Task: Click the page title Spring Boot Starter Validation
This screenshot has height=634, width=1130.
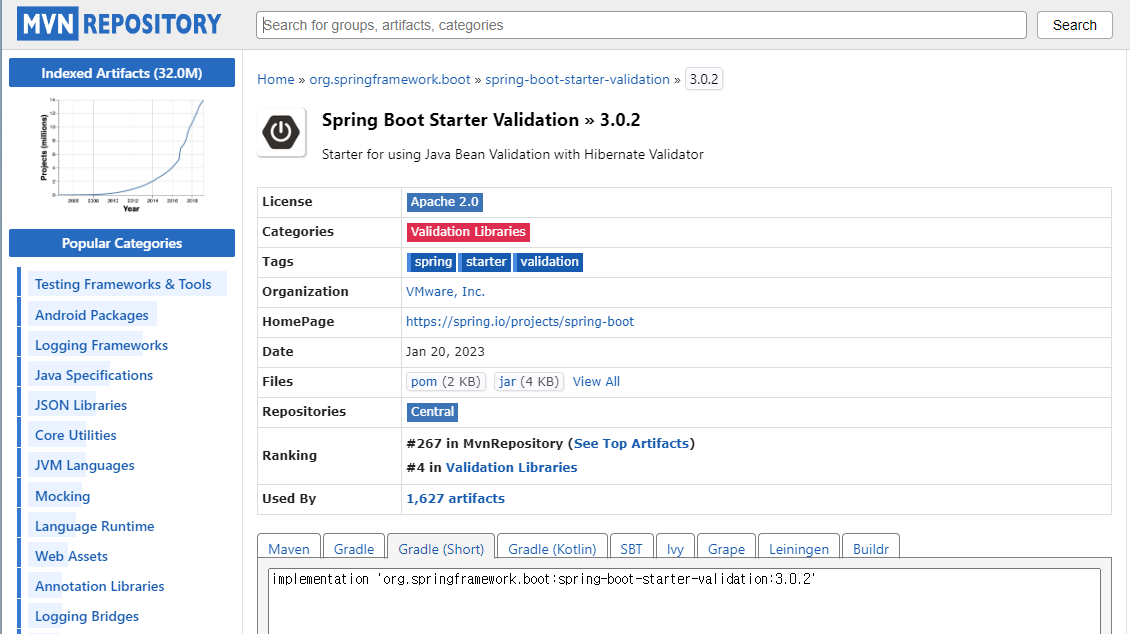Action: 450,120
